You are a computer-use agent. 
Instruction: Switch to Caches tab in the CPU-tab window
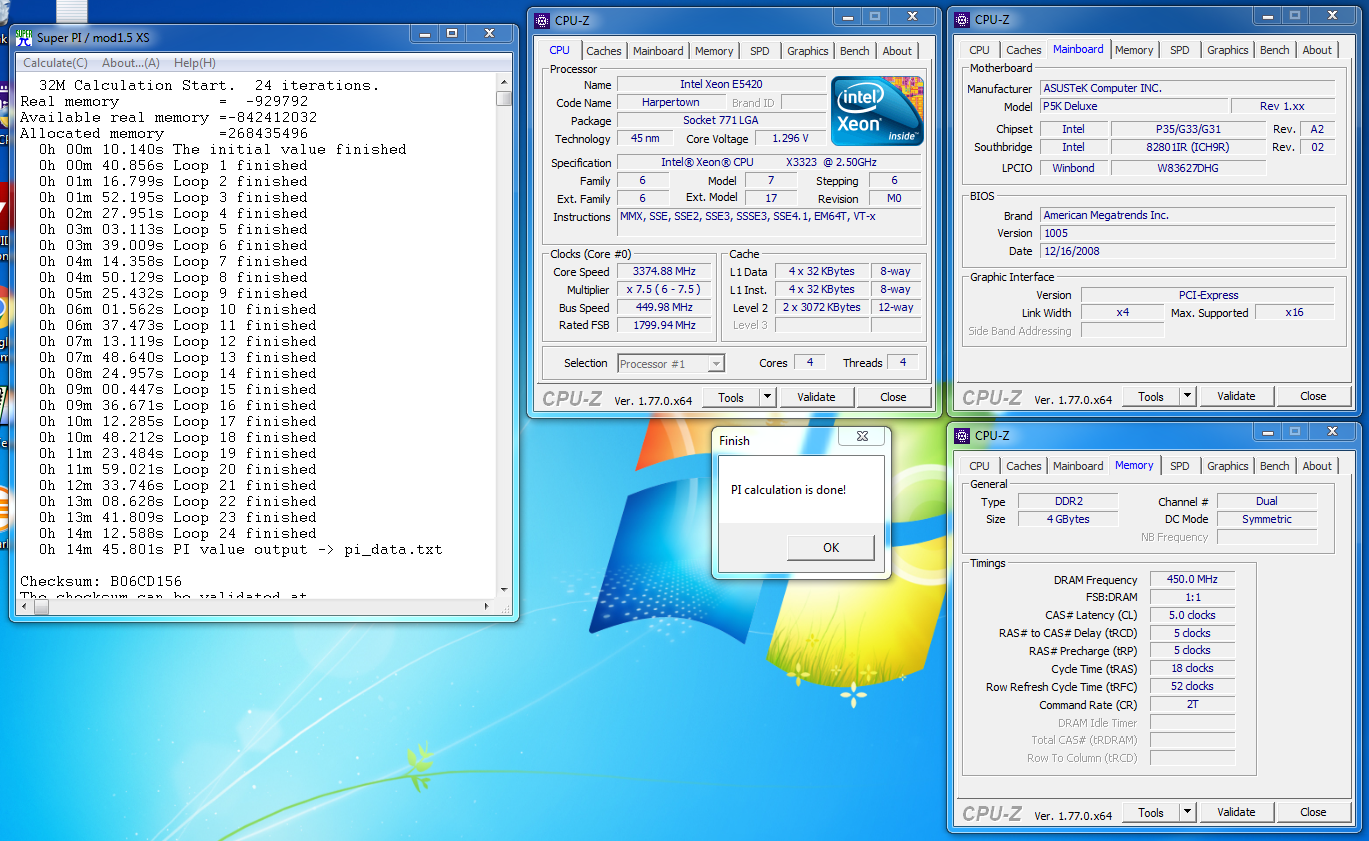(x=604, y=51)
